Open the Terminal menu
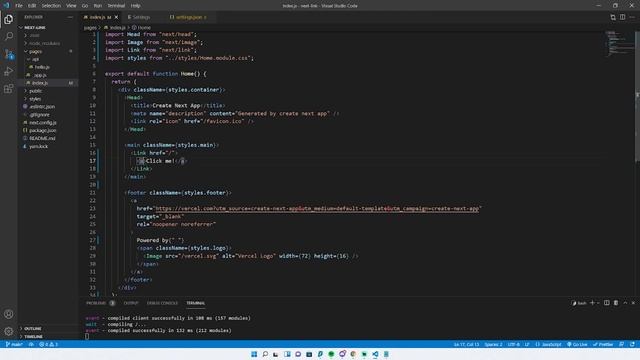 click(116, 6)
